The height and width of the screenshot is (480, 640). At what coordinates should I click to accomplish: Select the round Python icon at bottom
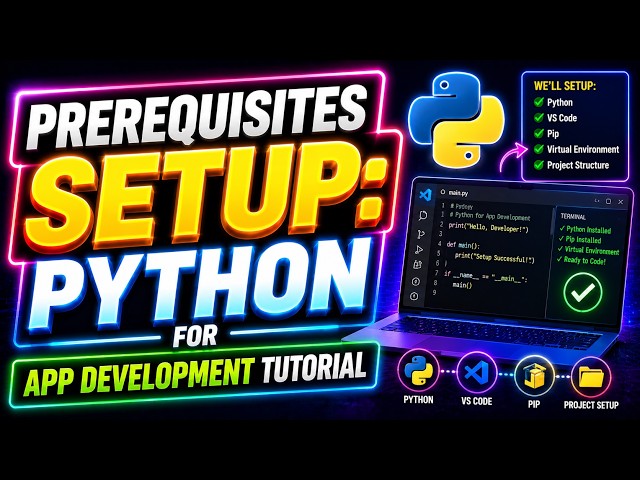coord(418,371)
